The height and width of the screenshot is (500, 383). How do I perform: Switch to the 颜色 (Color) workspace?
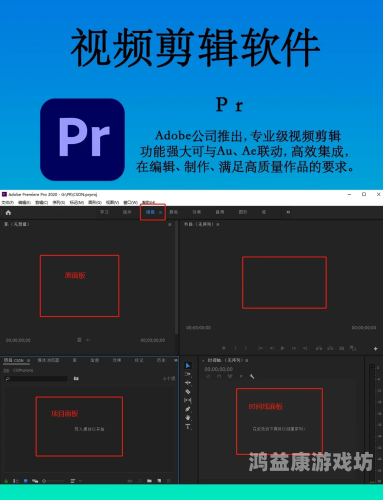point(173,212)
